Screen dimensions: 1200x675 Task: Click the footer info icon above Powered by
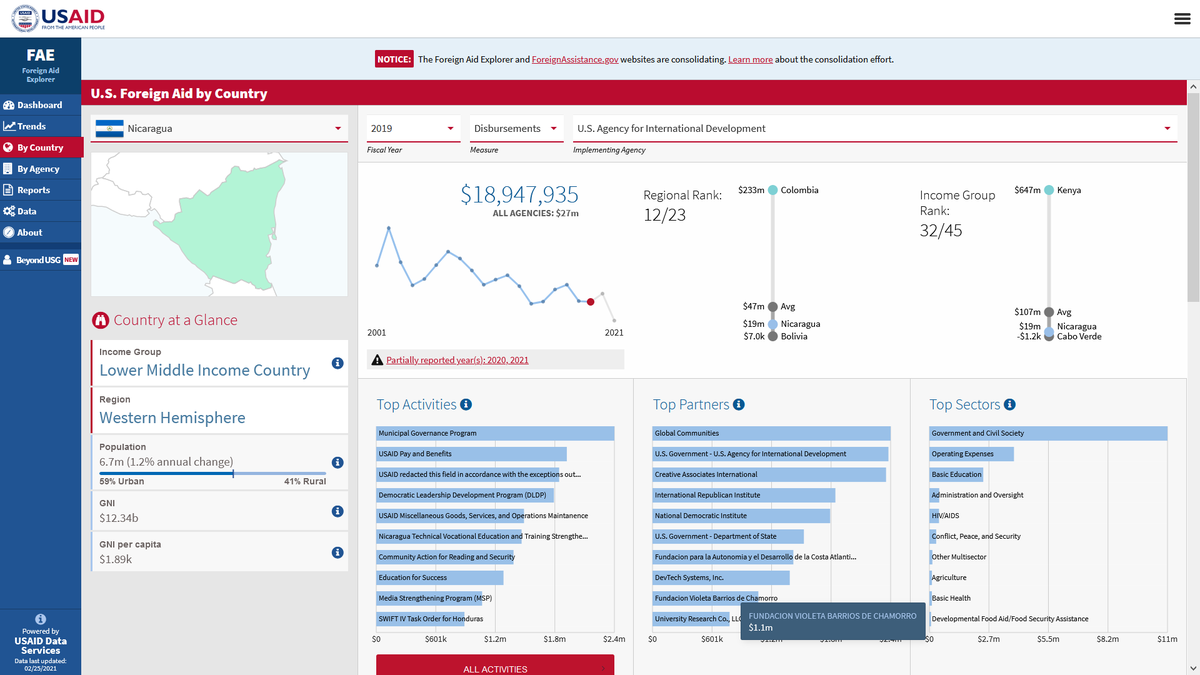point(40,619)
